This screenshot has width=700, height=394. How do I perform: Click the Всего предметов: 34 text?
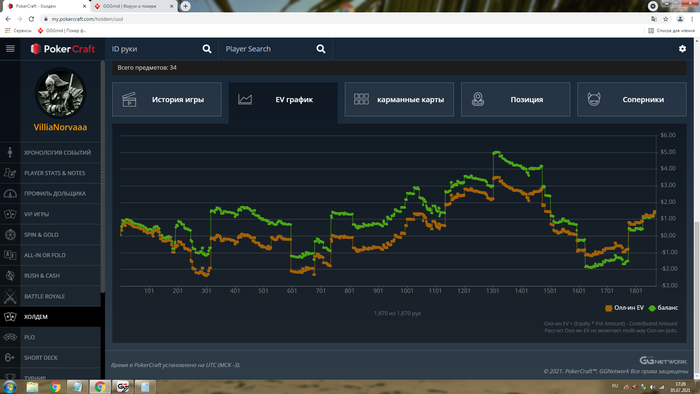tap(147, 68)
